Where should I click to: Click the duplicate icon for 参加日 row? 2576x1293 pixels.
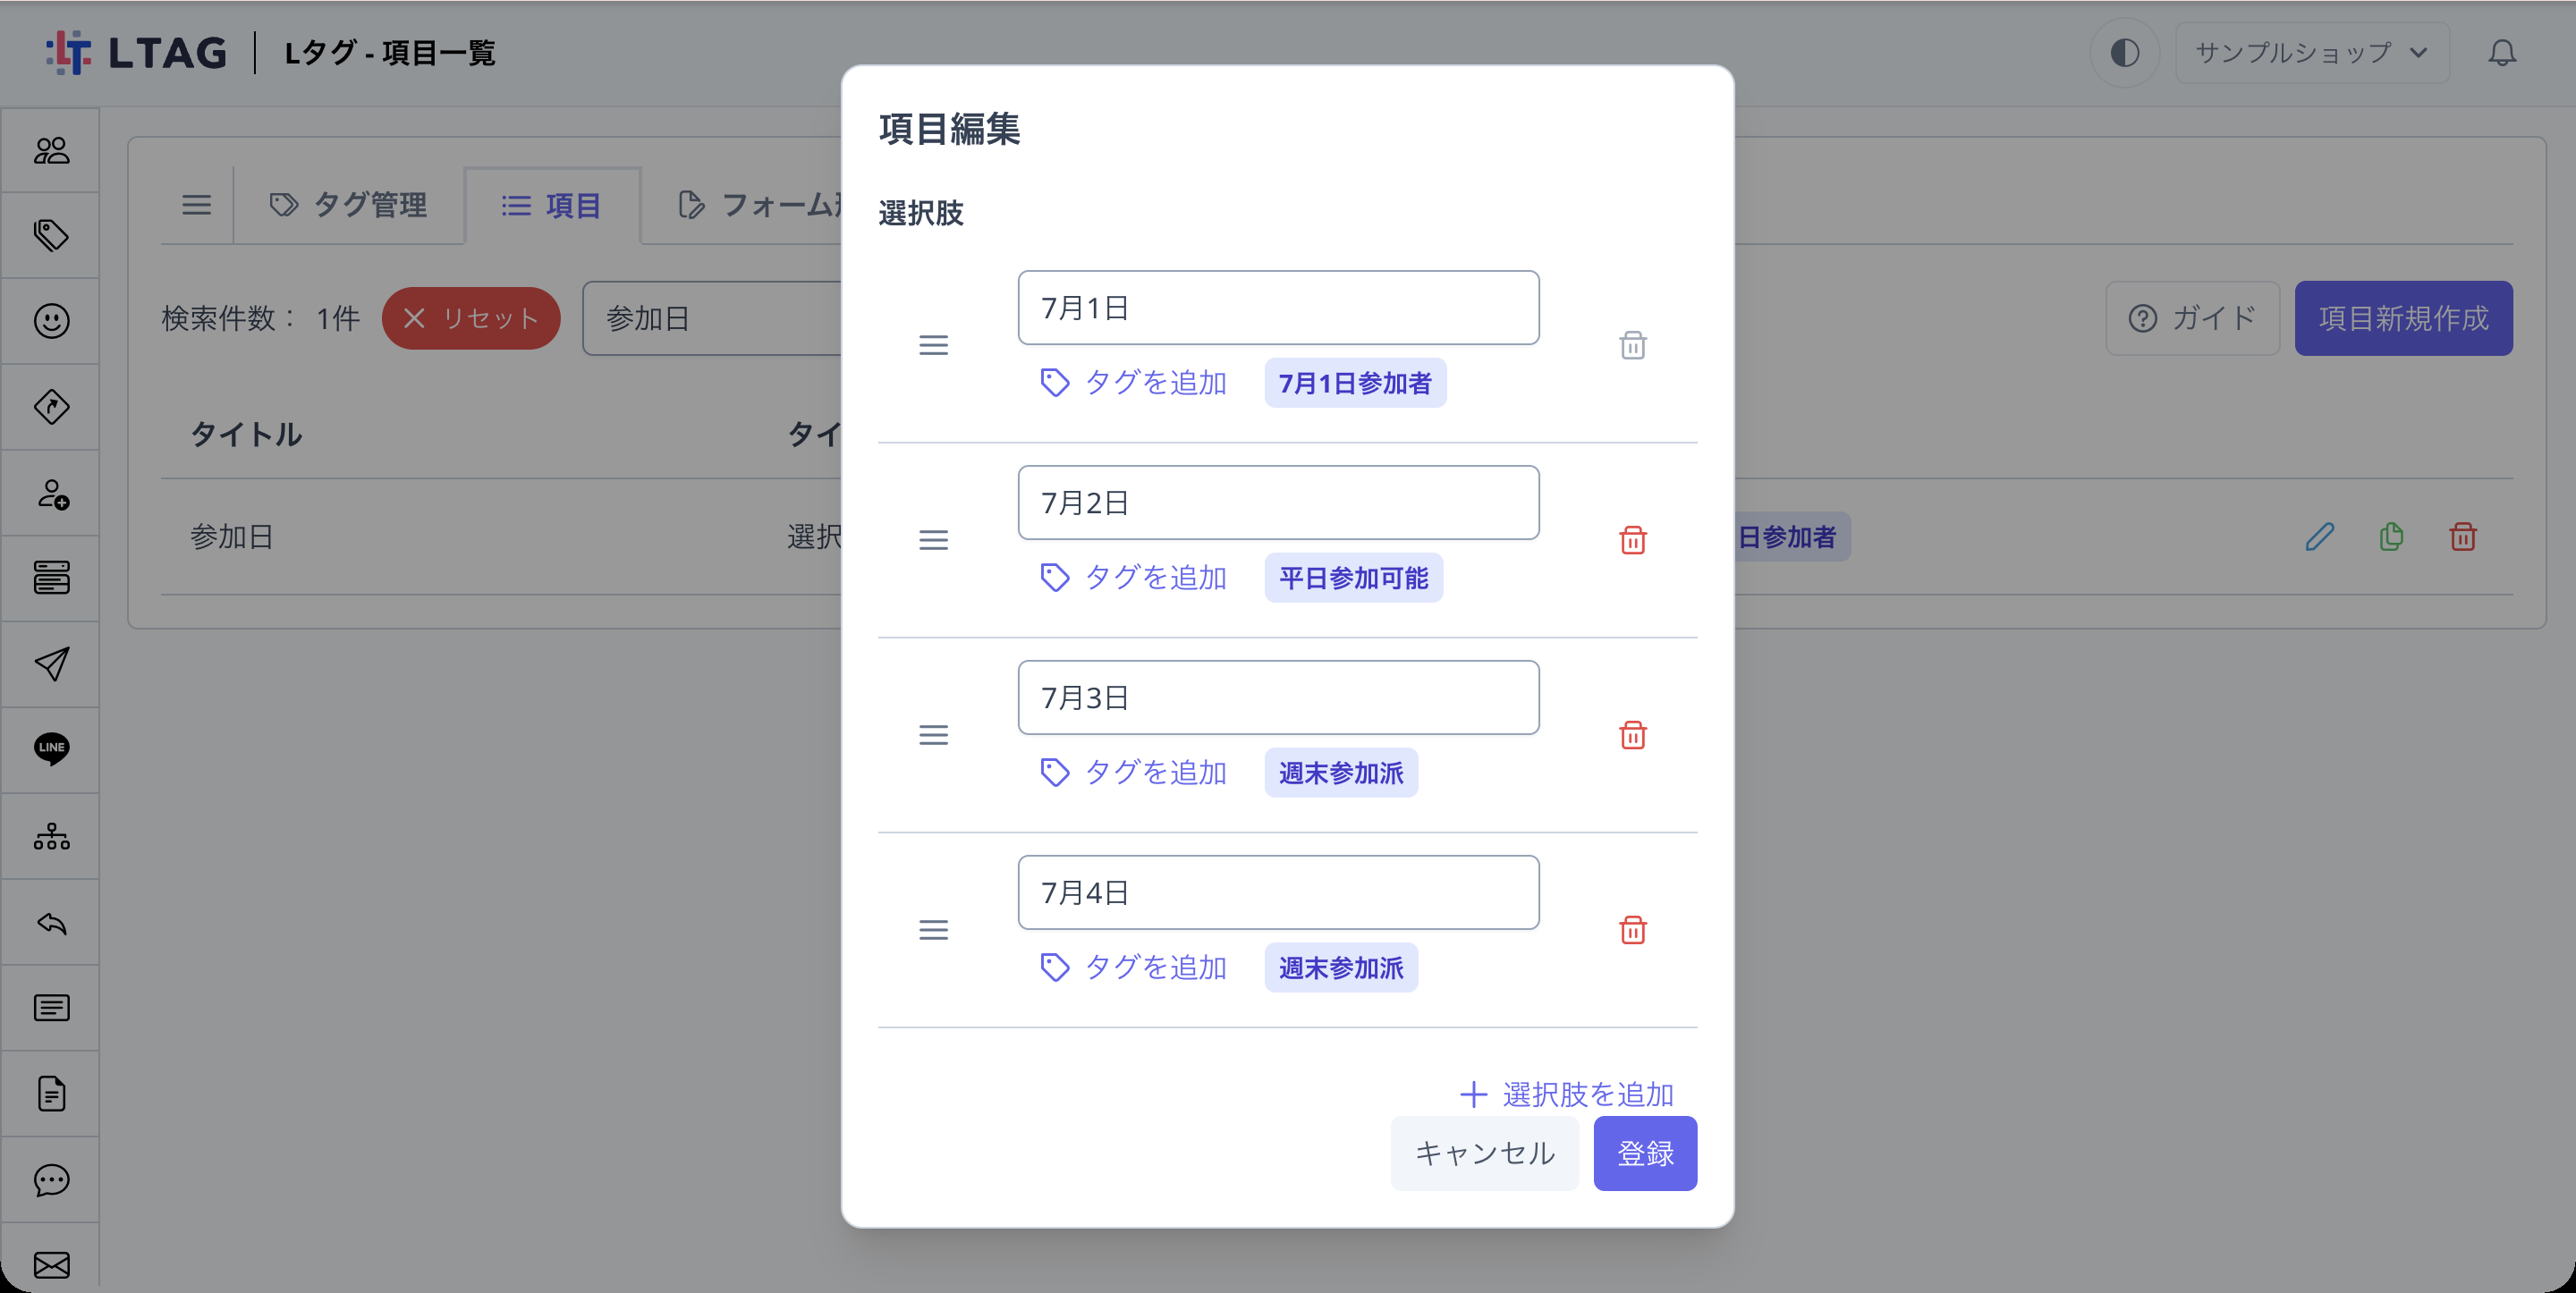pos(2391,537)
